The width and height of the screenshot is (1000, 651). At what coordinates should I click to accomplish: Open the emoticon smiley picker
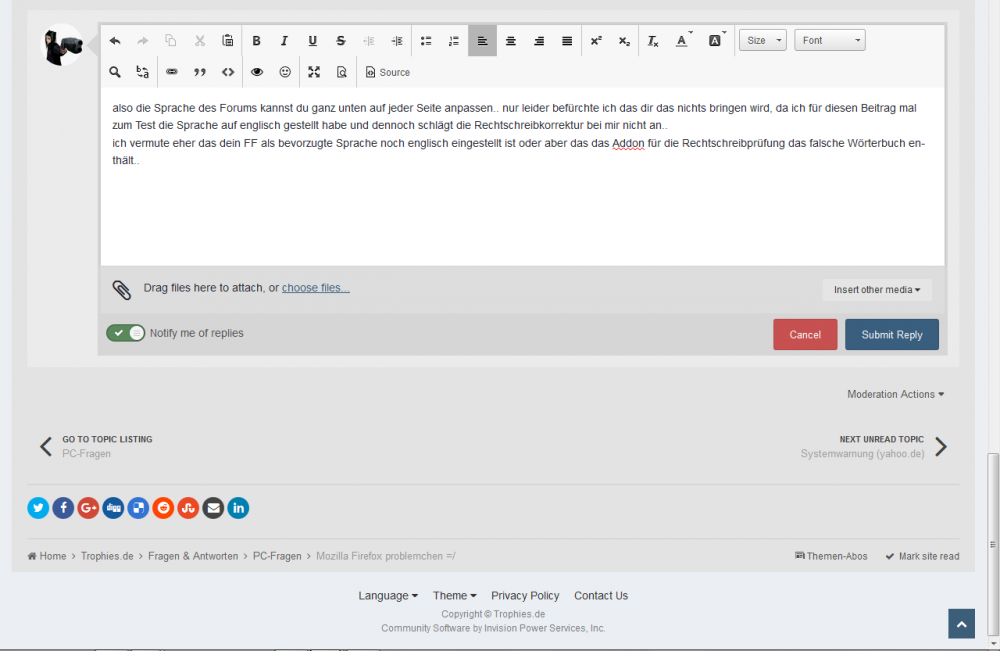(285, 72)
